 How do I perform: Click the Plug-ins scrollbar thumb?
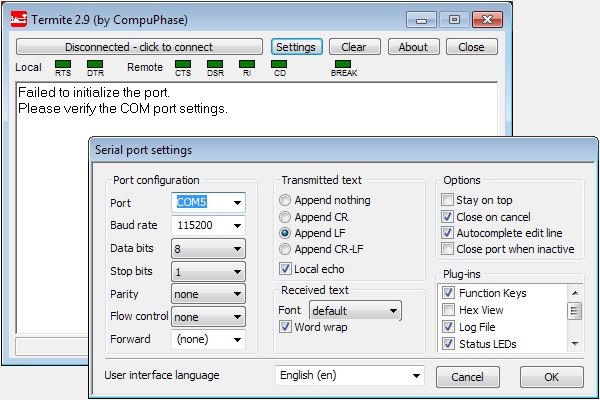coord(575,311)
